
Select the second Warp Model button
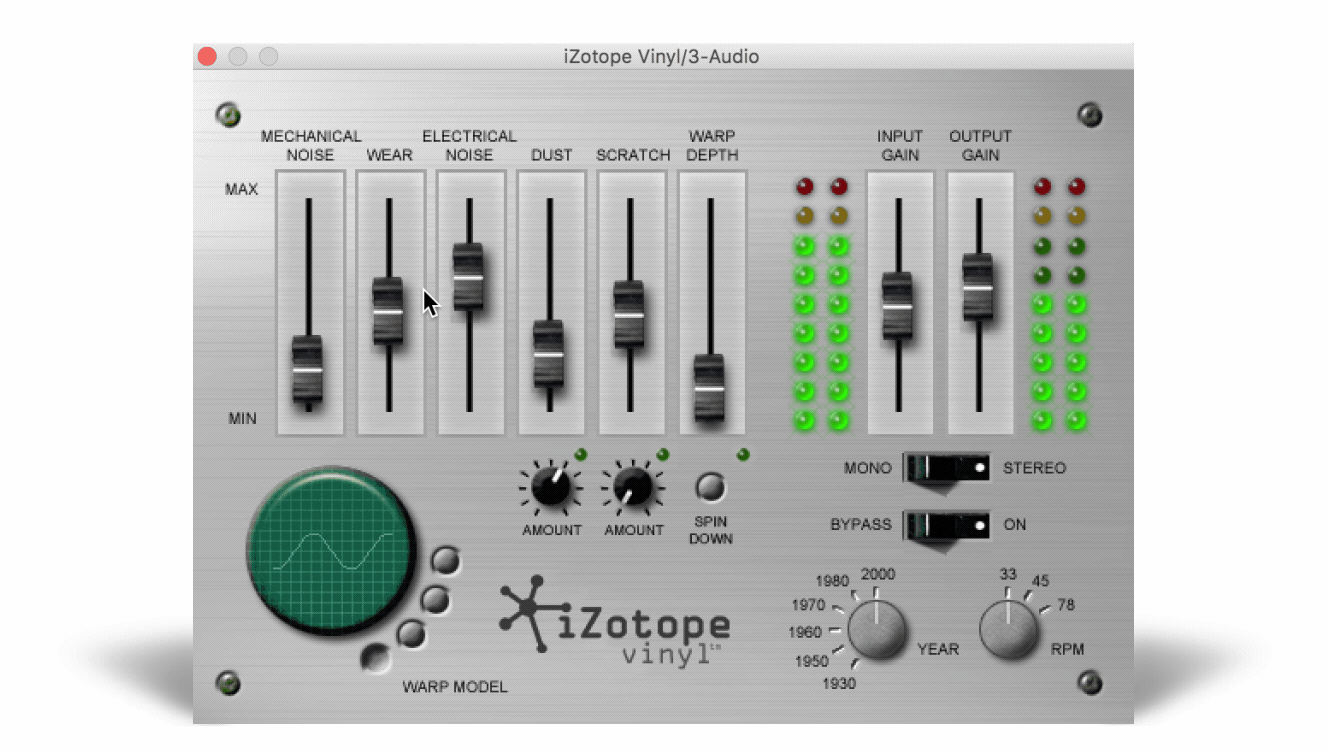tap(434, 599)
